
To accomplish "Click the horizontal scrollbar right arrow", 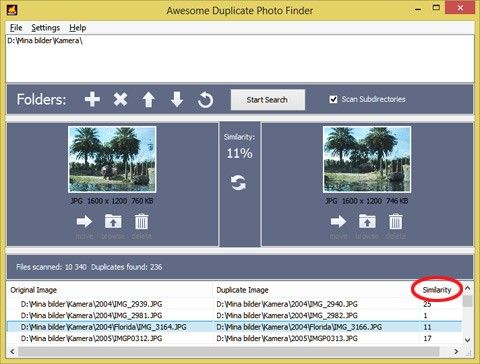I will 456,351.
